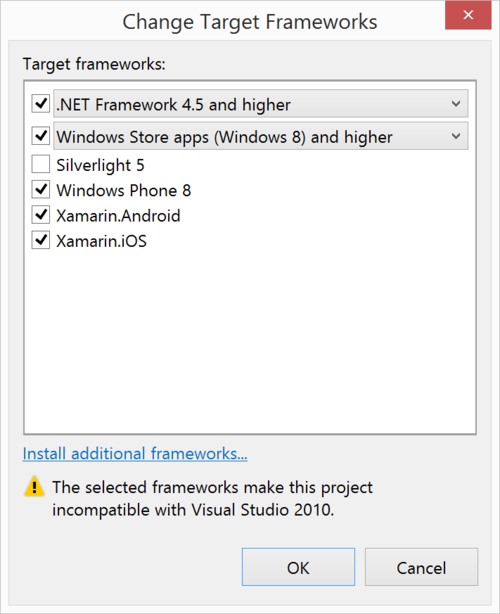The height and width of the screenshot is (614, 500).
Task: Click the Xamarin.Android list entry text
Action: point(118,216)
